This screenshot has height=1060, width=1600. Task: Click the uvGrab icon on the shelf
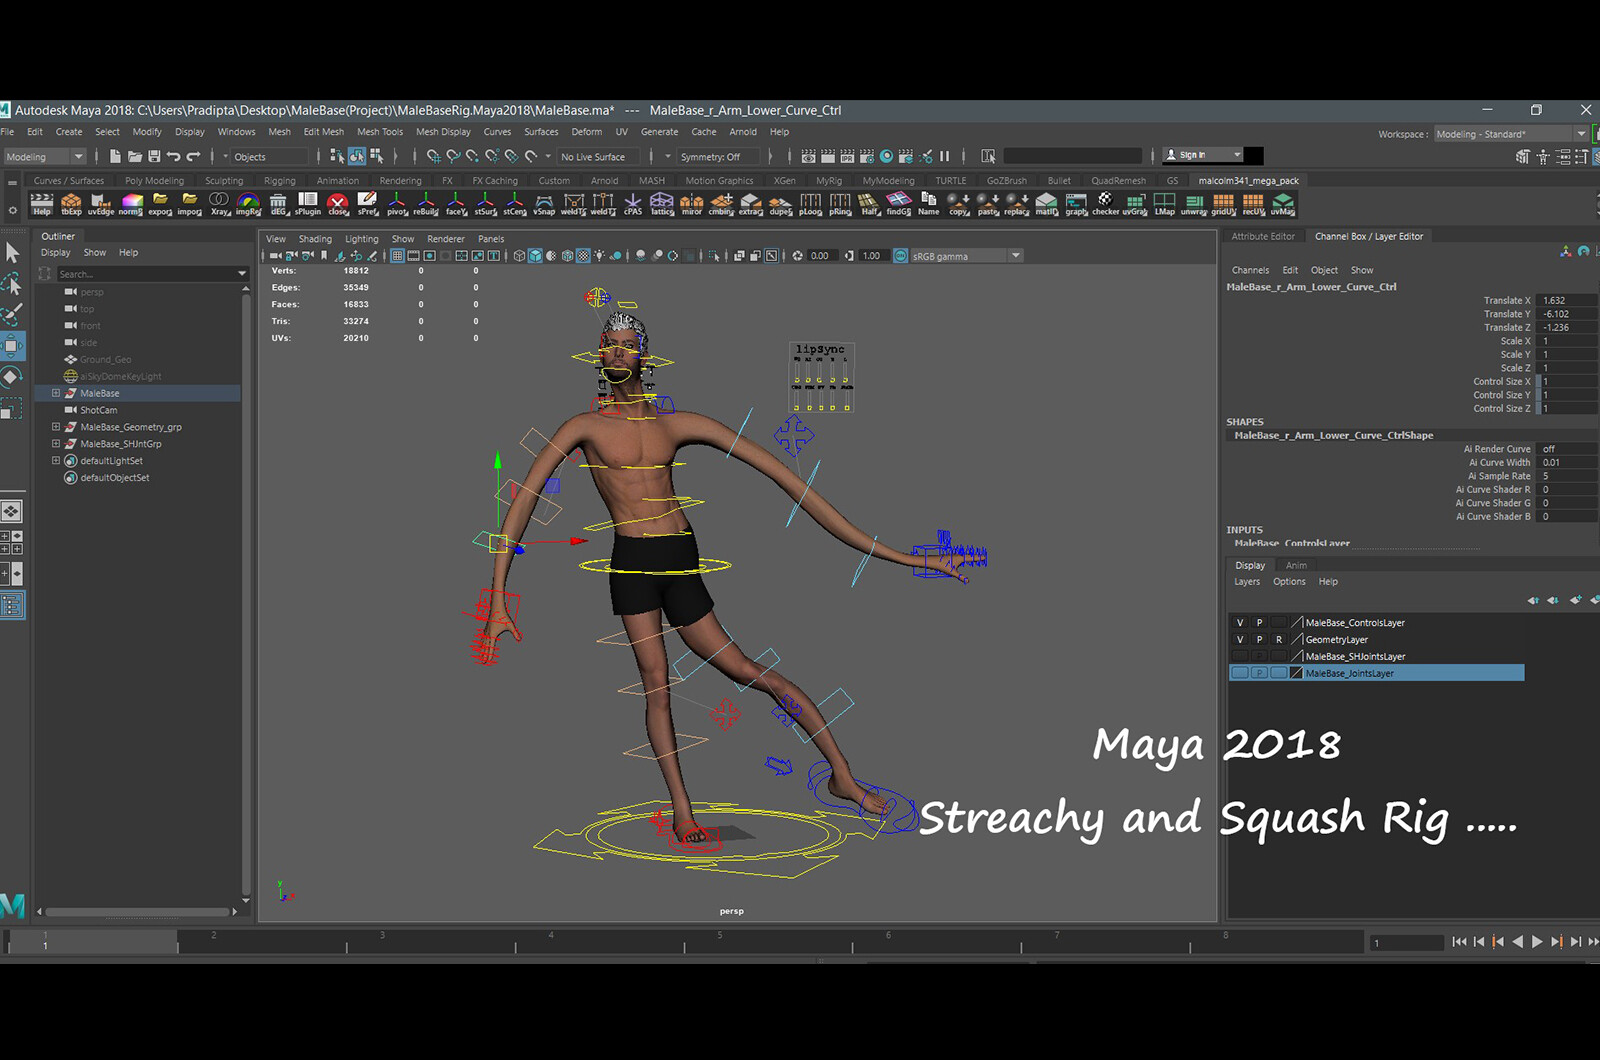coord(1133,205)
